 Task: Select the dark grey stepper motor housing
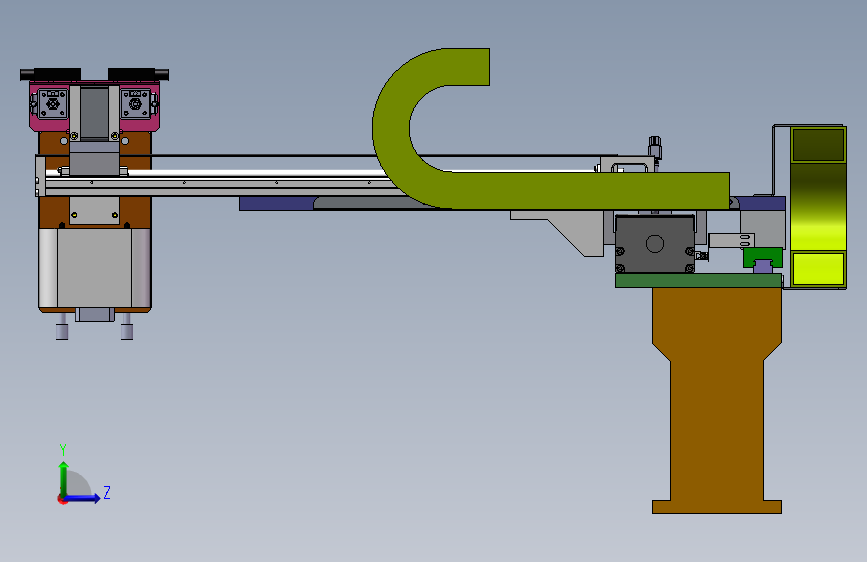[x=655, y=244]
